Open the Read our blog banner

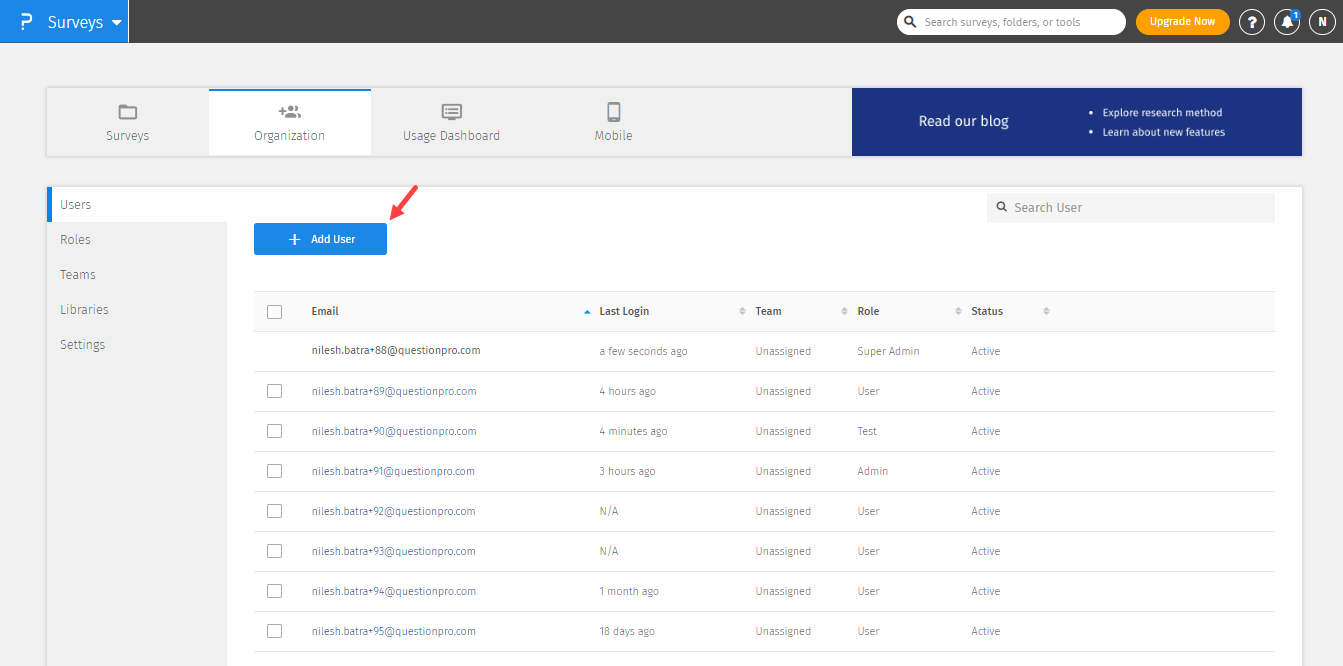(x=963, y=121)
